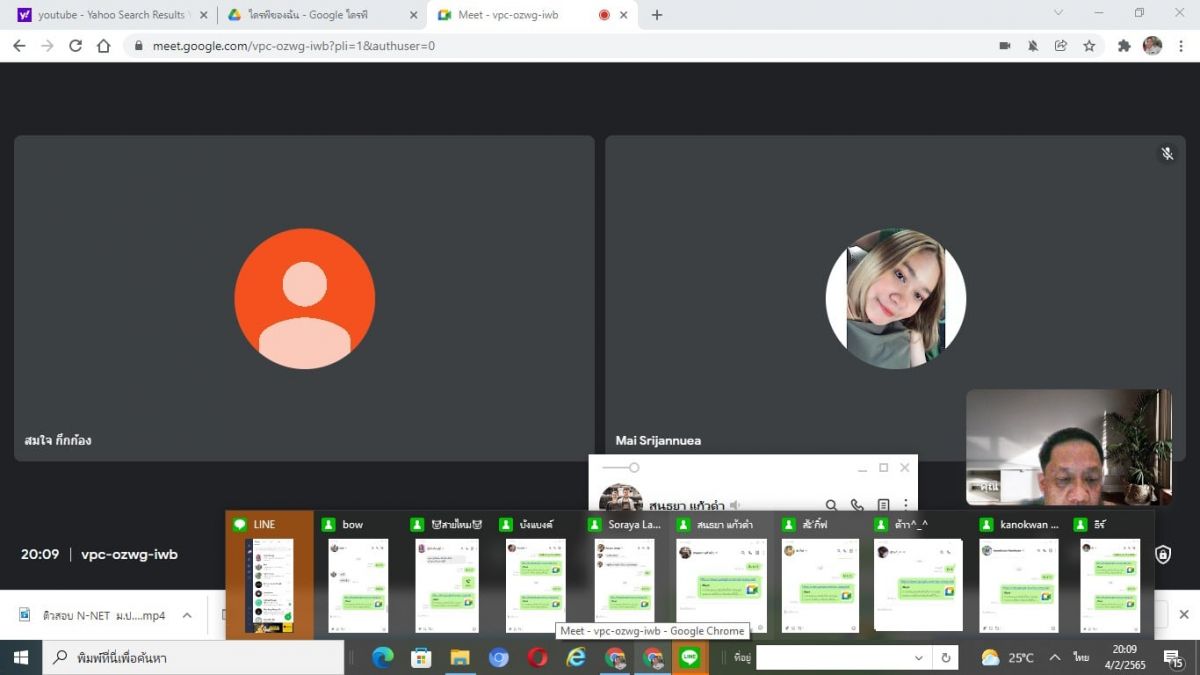1200x675 pixels.
Task: Open the LINE app in the taskbar
Action: (x=689, y=658)
